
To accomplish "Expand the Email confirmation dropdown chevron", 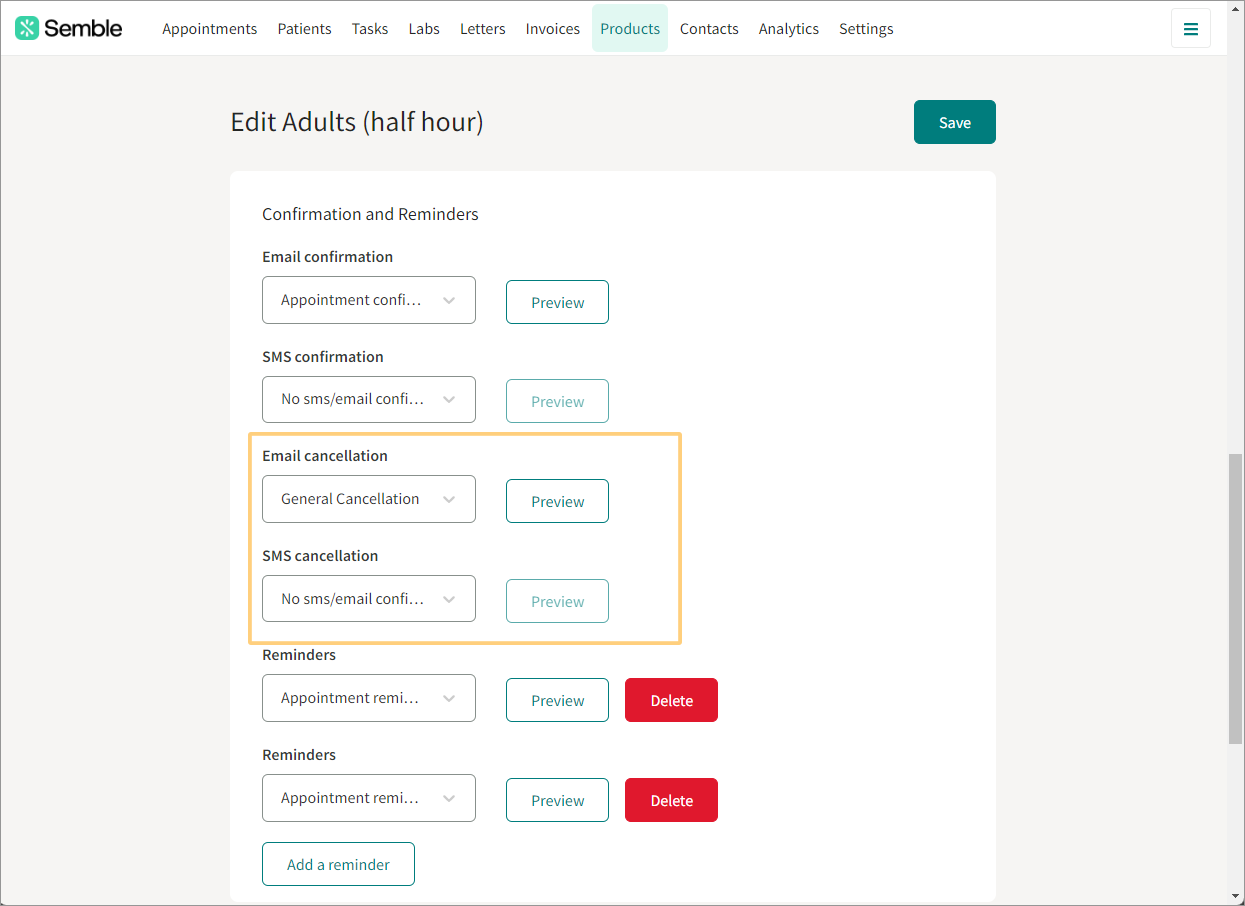I will pyautogui.click(x=449, y=300).
